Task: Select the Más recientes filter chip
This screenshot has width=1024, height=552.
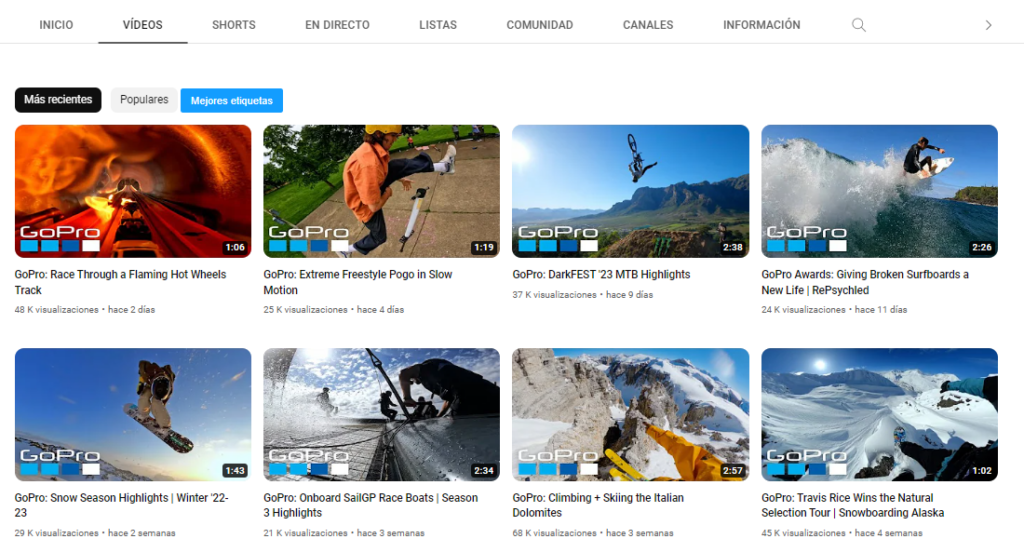Action: 58,100
